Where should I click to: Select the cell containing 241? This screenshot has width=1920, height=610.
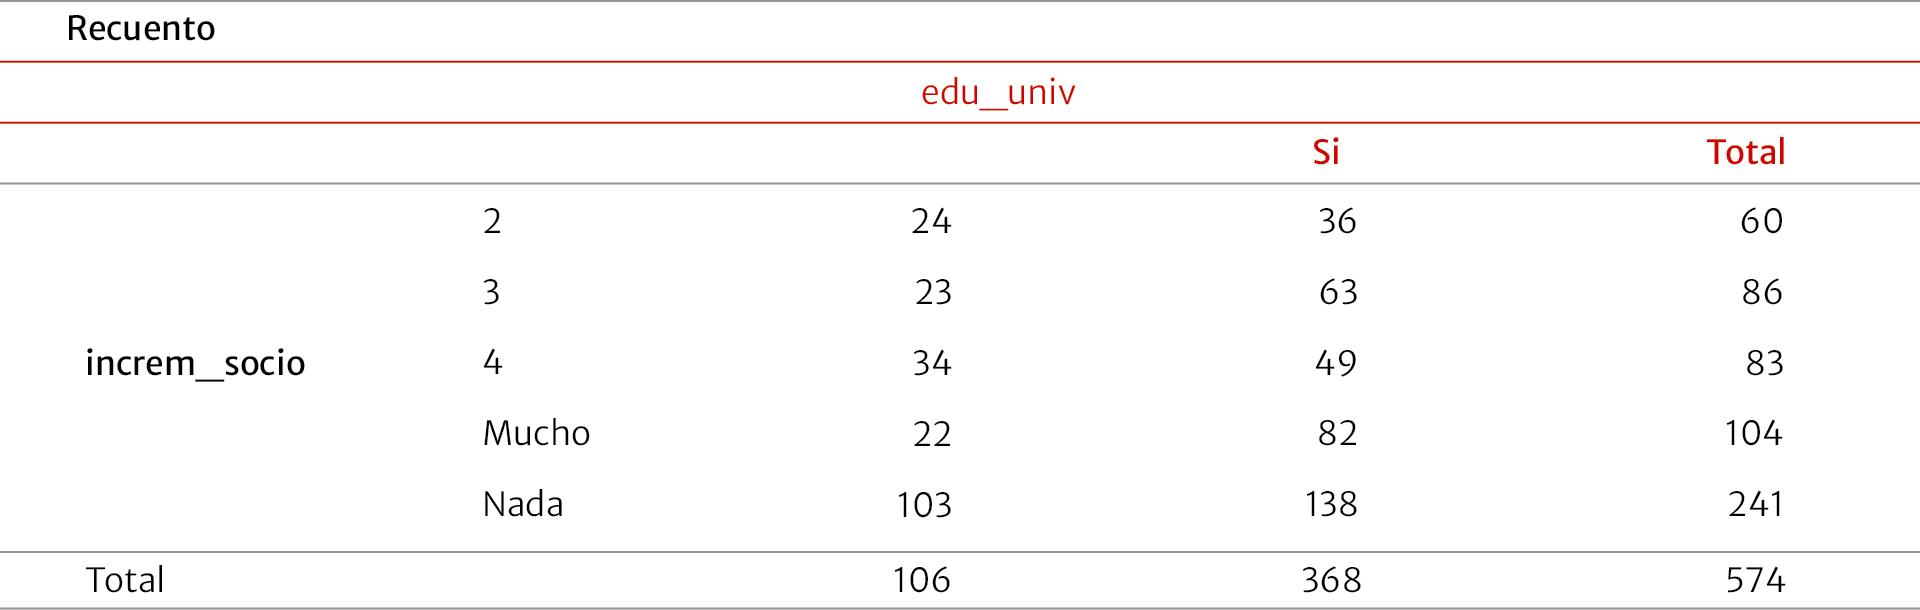point(1755,504)
